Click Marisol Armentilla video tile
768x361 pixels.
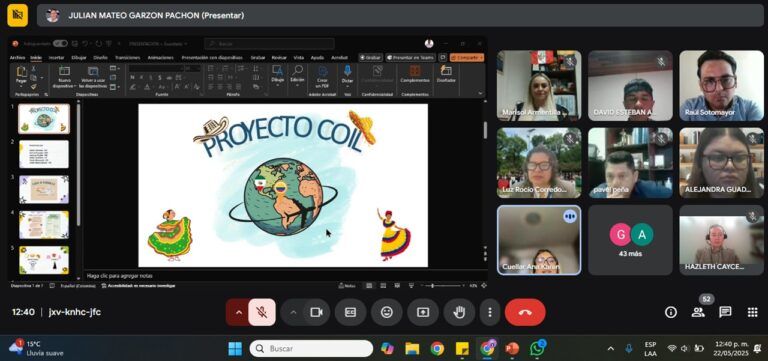(x=539, y=86)
